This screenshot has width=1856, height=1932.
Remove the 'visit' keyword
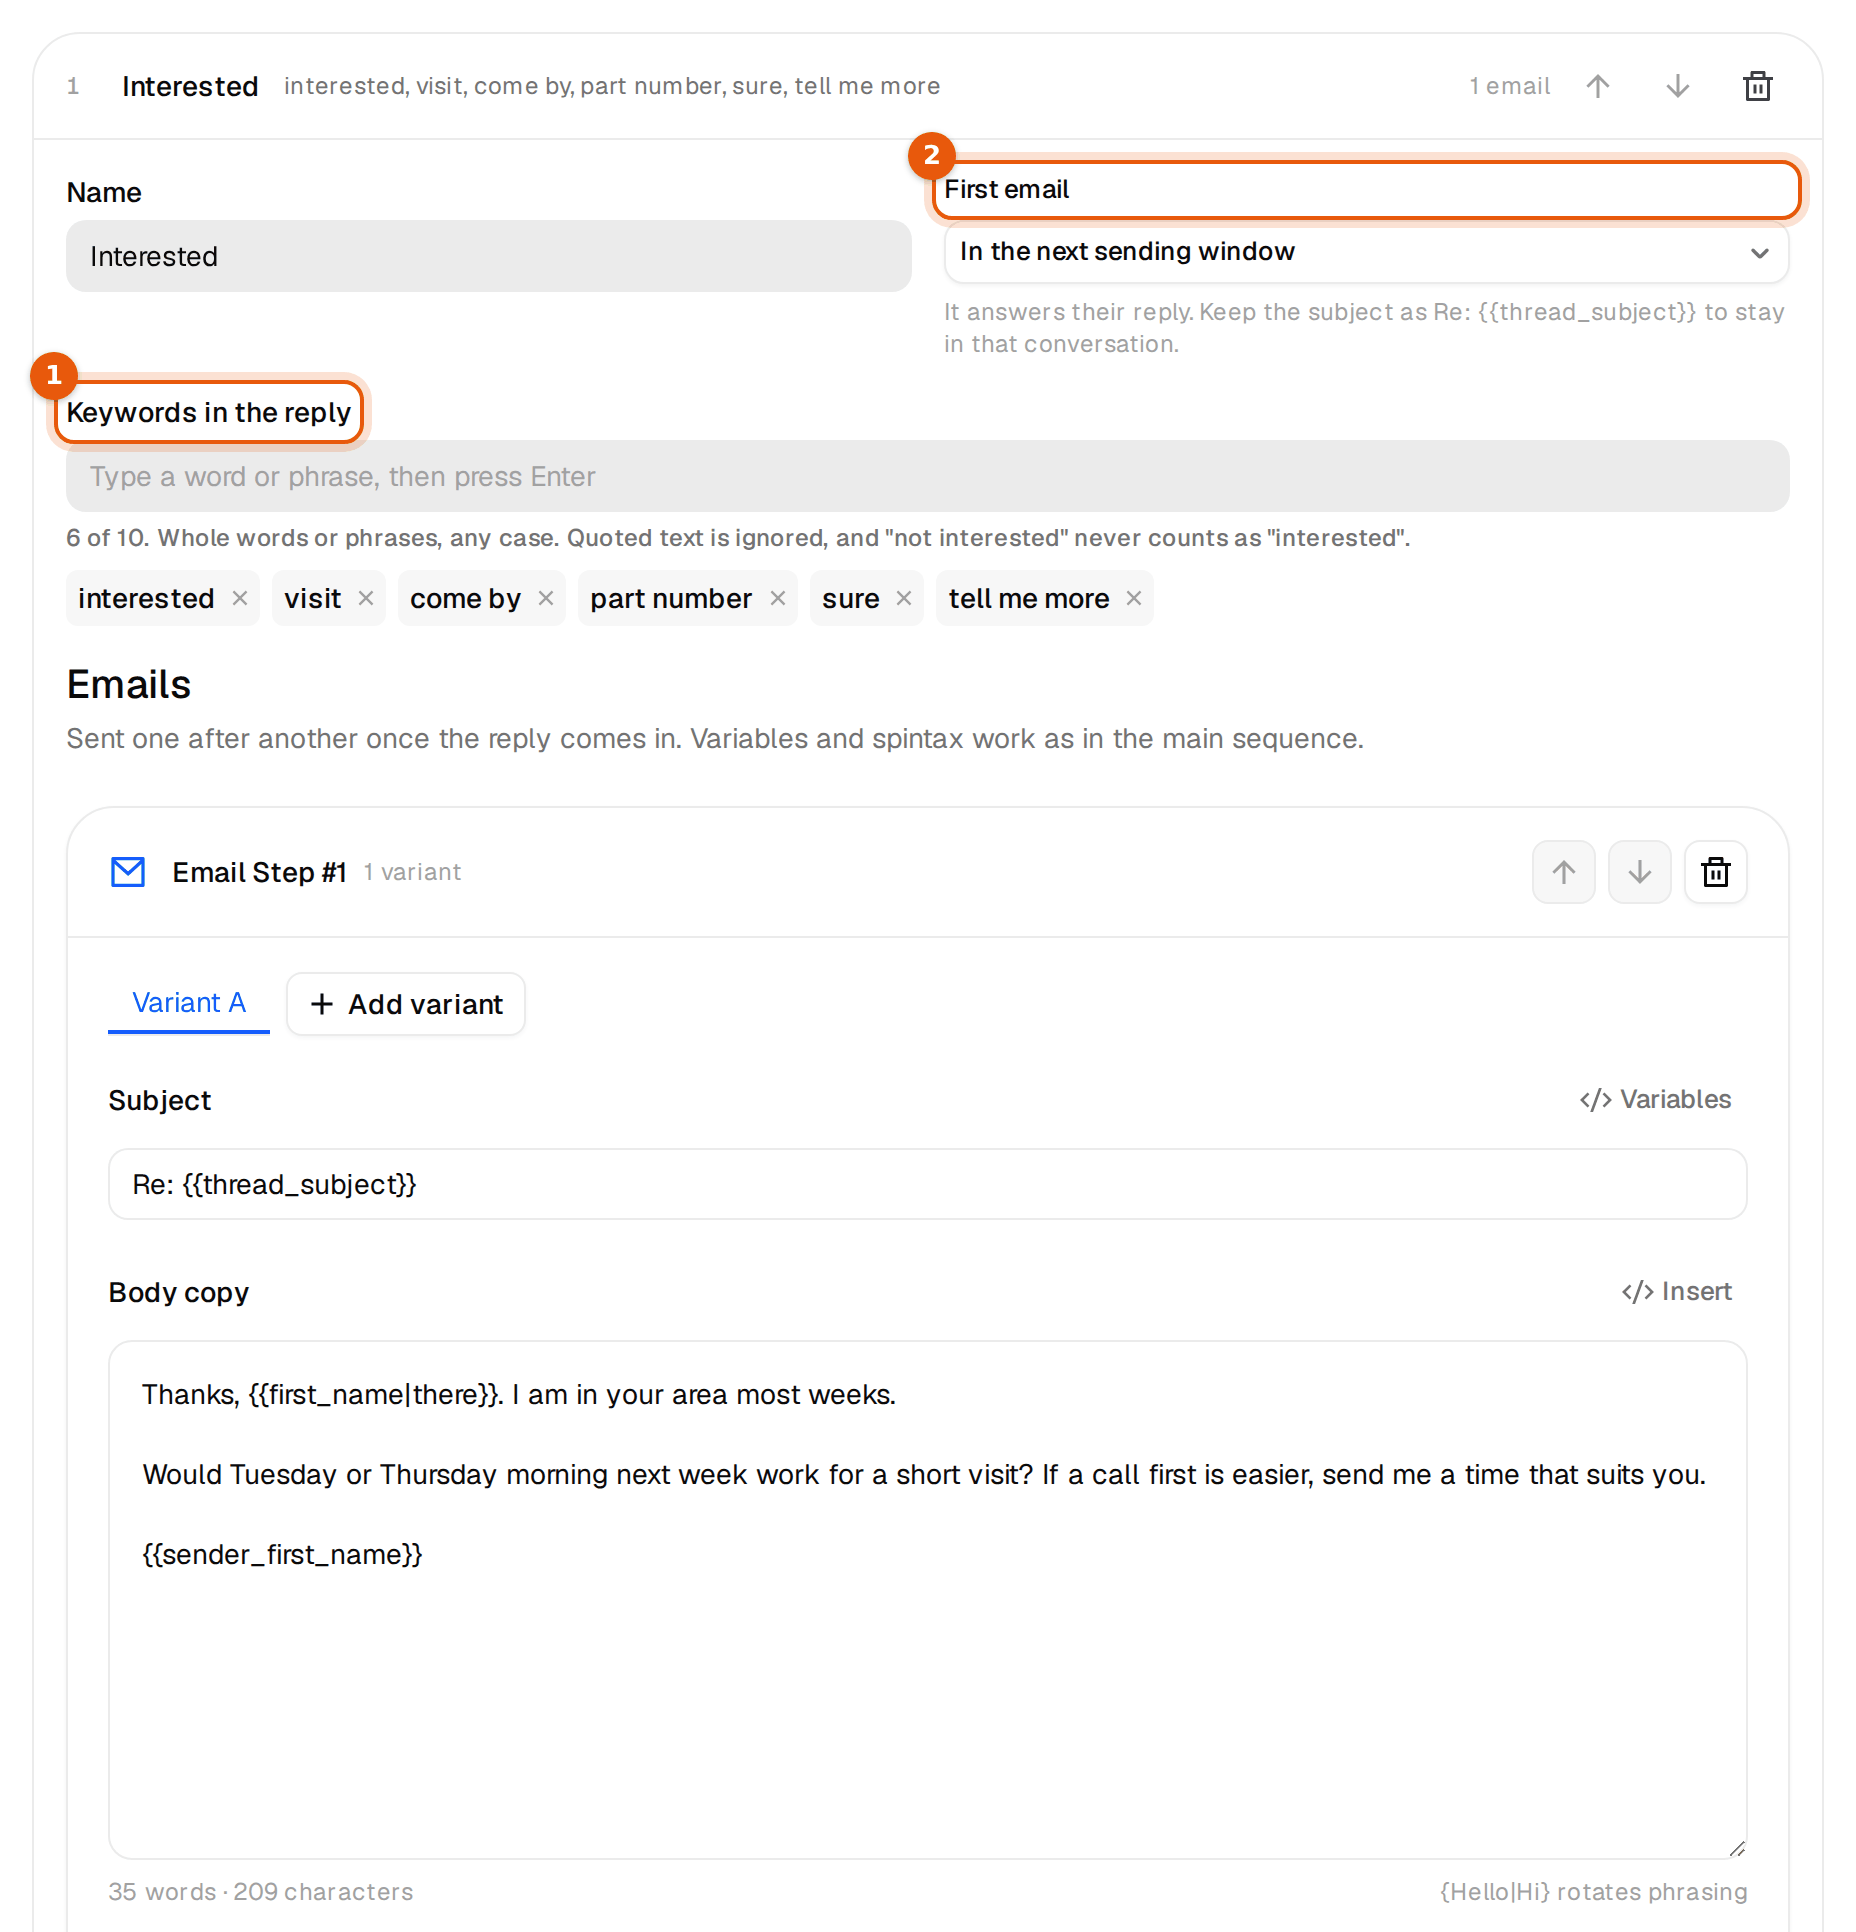tap(366, 598)
